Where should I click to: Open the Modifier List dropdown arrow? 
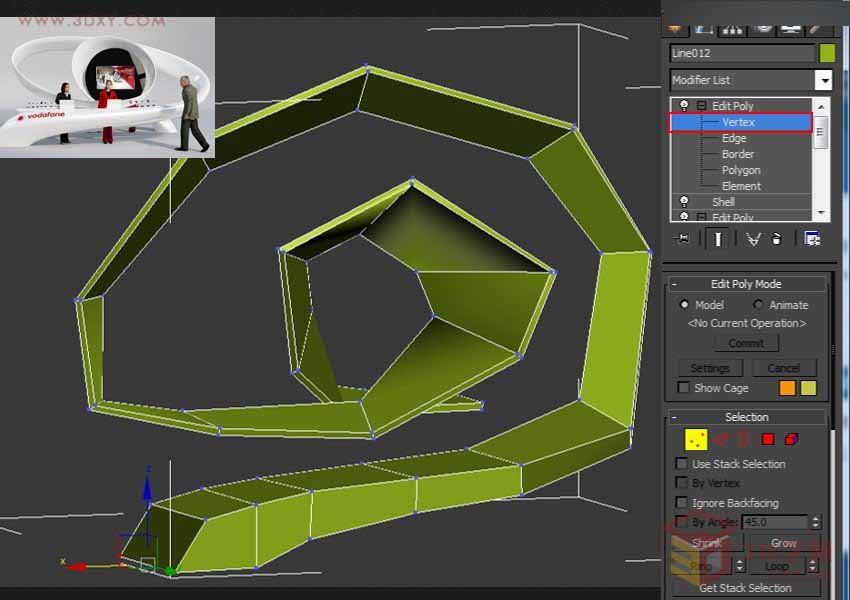pyautogui.click(x=823, y=80)
